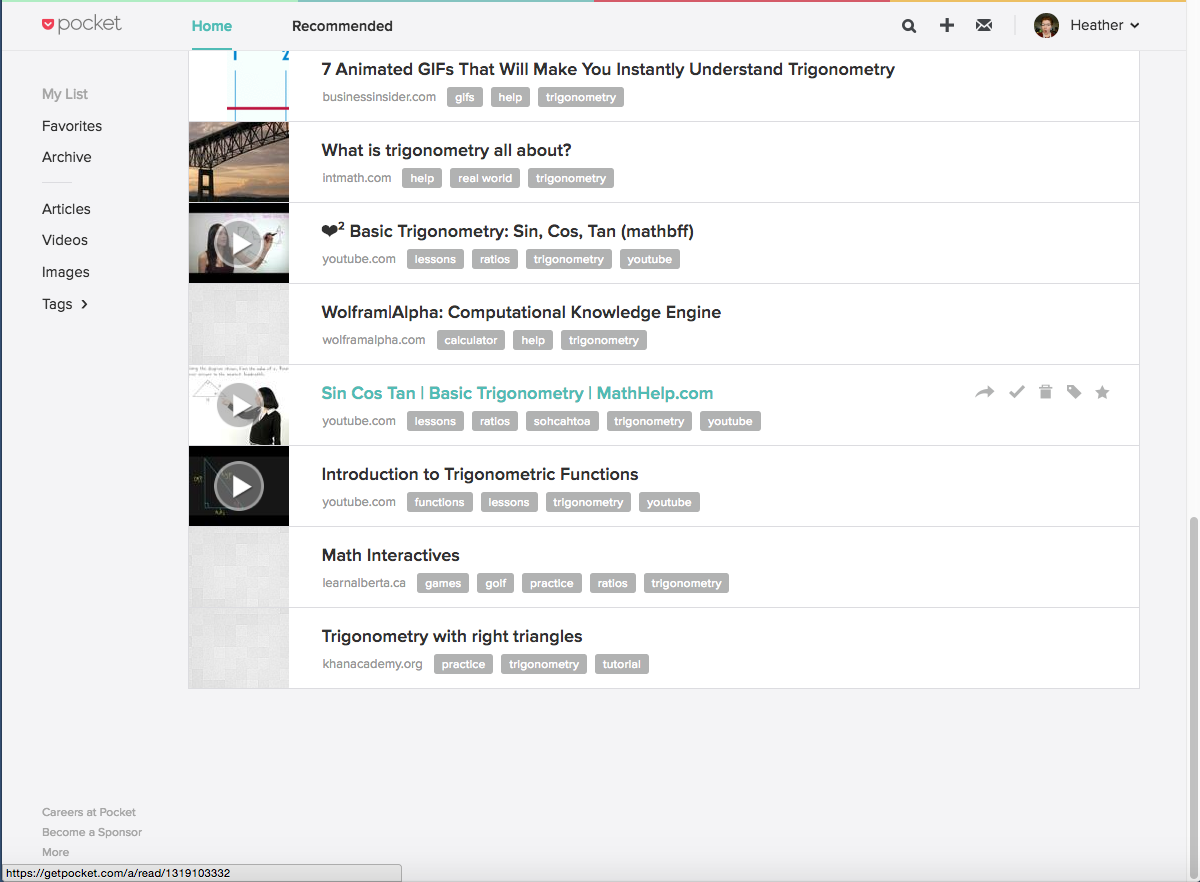1200x882 pixels.
Task: Filter by Images in sidebar
Action: 66,272
